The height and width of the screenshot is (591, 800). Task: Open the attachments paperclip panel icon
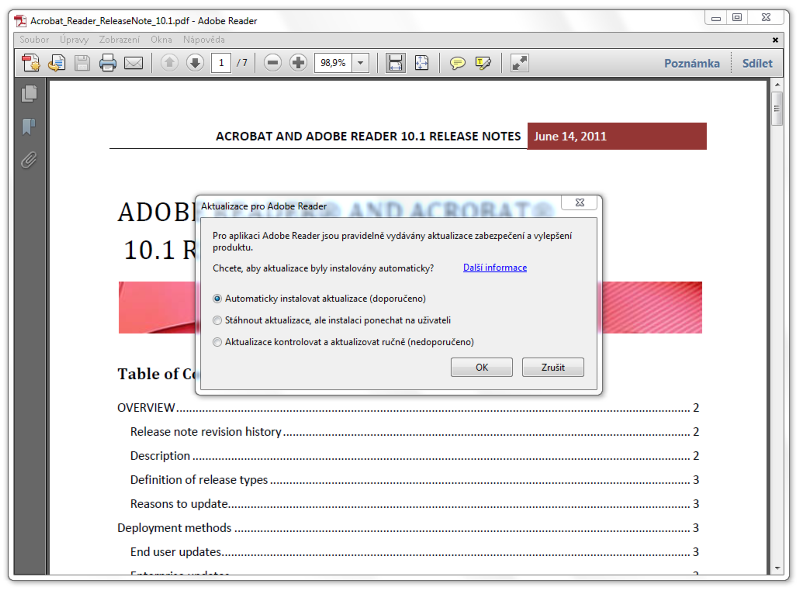pos(29,160)
